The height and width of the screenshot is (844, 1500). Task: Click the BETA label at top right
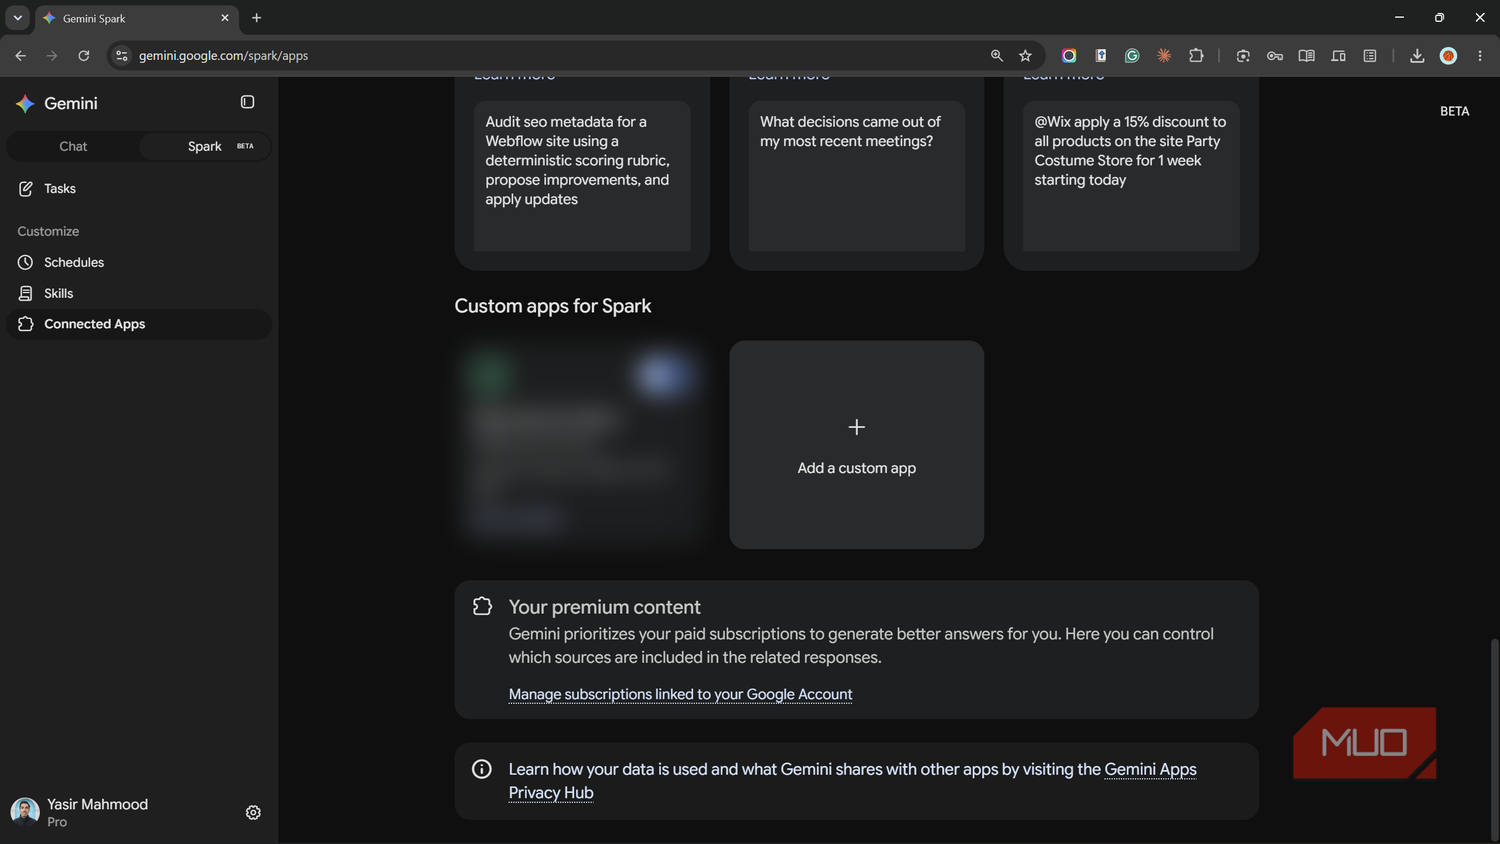tap(1454, 111)
